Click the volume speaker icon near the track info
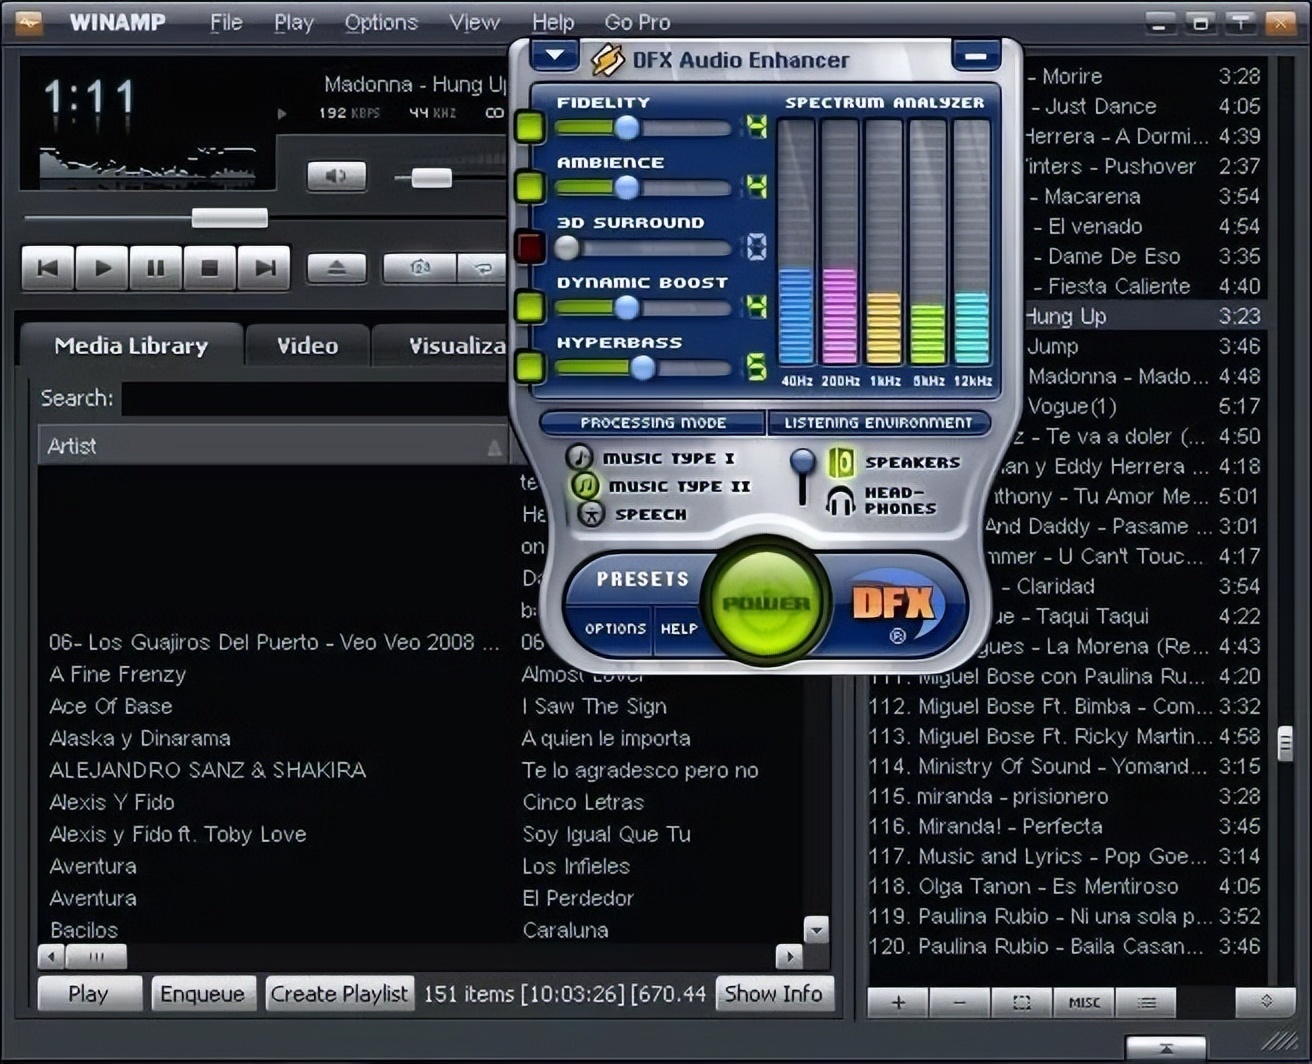The width and height of the screenshot is (1312, 1064). 337,176
